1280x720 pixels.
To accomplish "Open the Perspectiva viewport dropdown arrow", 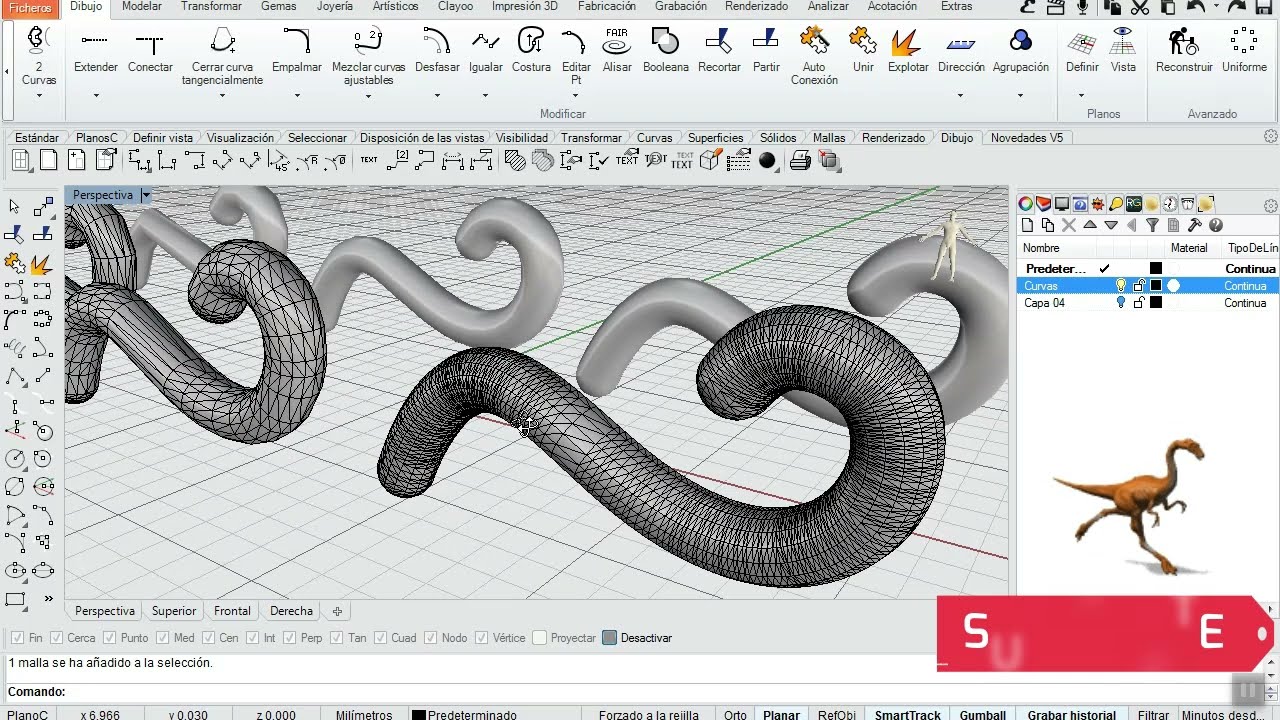I will [x=145, y=196].
